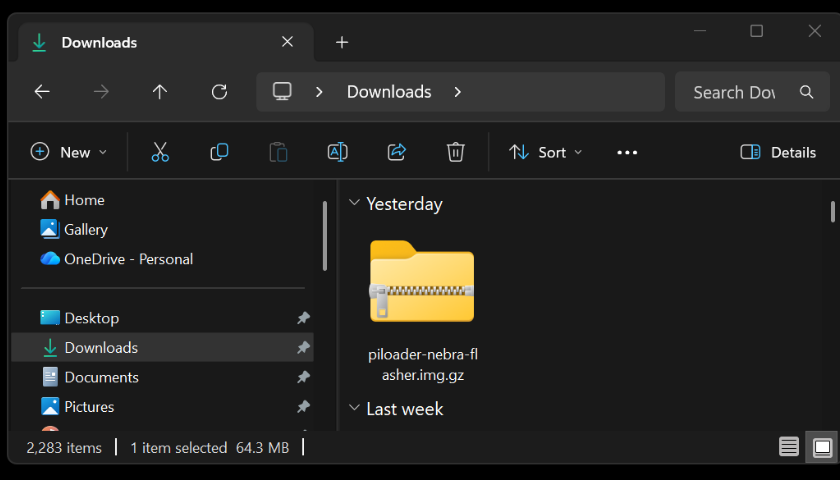Select Downloads in navigation pane

pos(162,347)
